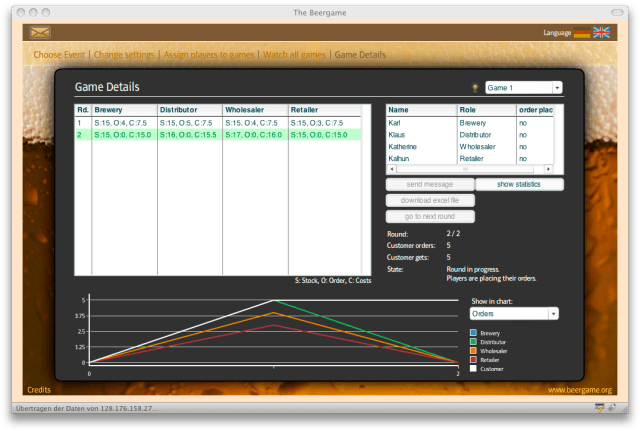Open the Show in chart Orders dropdown
The image size is (640, 431).
(514, 313)
